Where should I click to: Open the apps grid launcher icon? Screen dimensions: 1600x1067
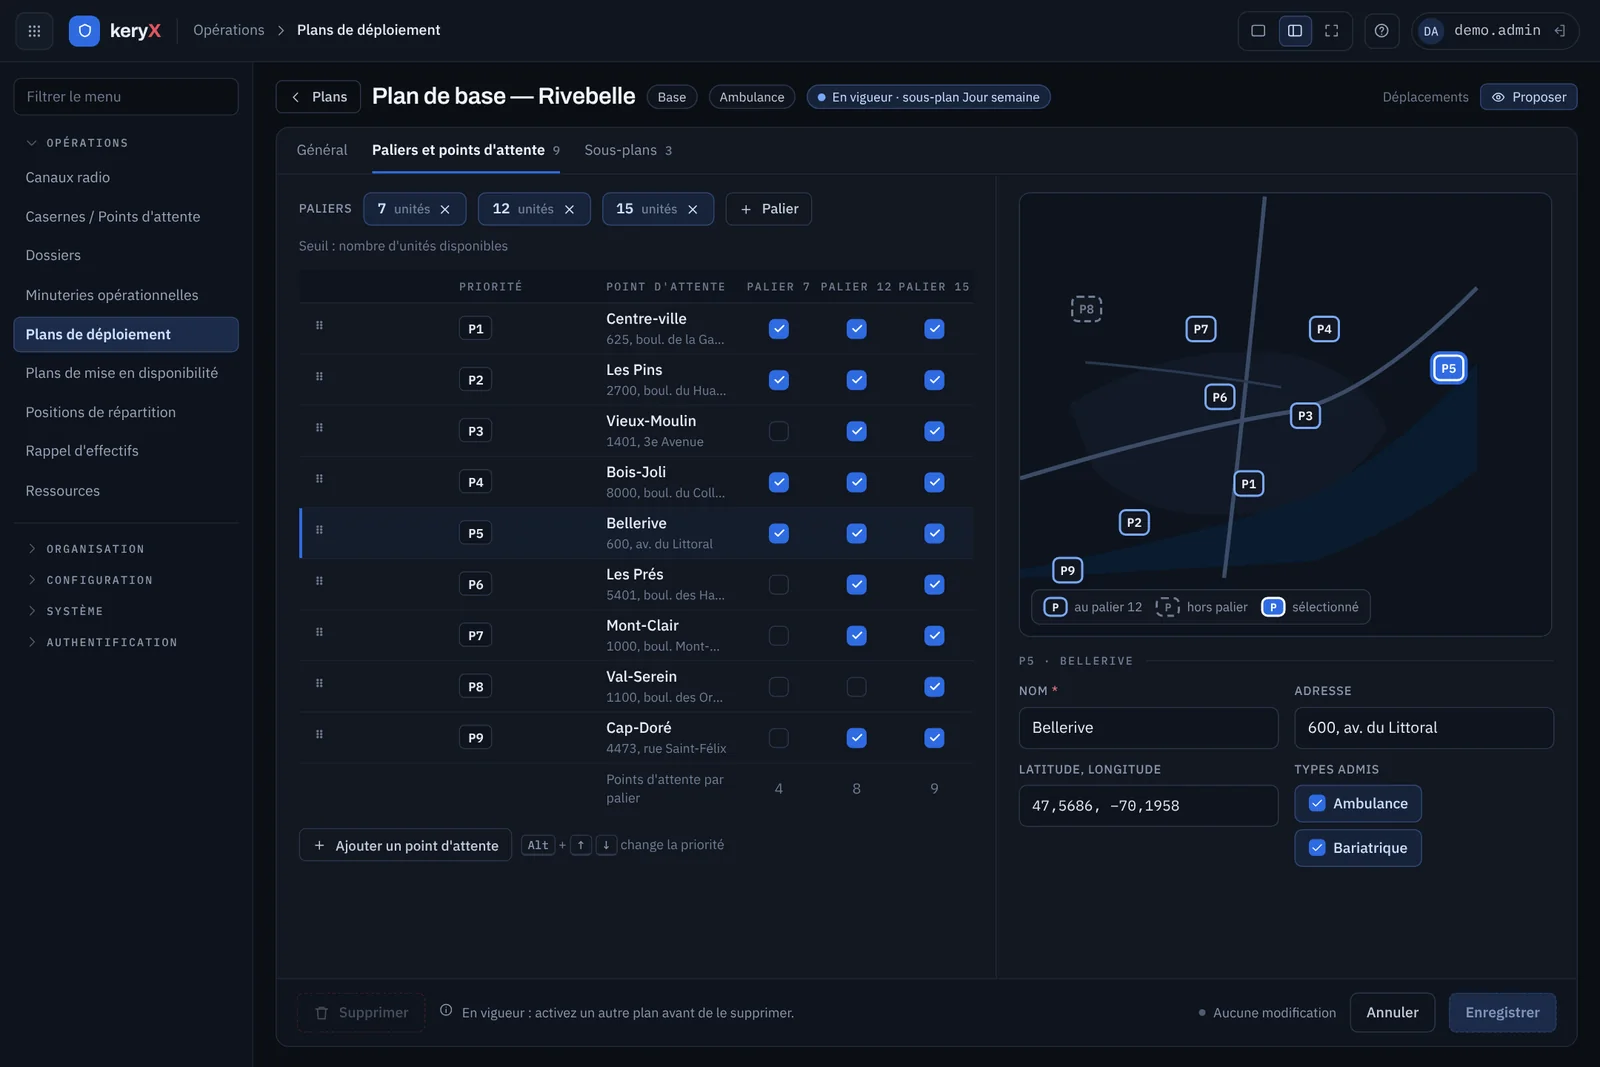pyautogui.click(x=34, y=31)
